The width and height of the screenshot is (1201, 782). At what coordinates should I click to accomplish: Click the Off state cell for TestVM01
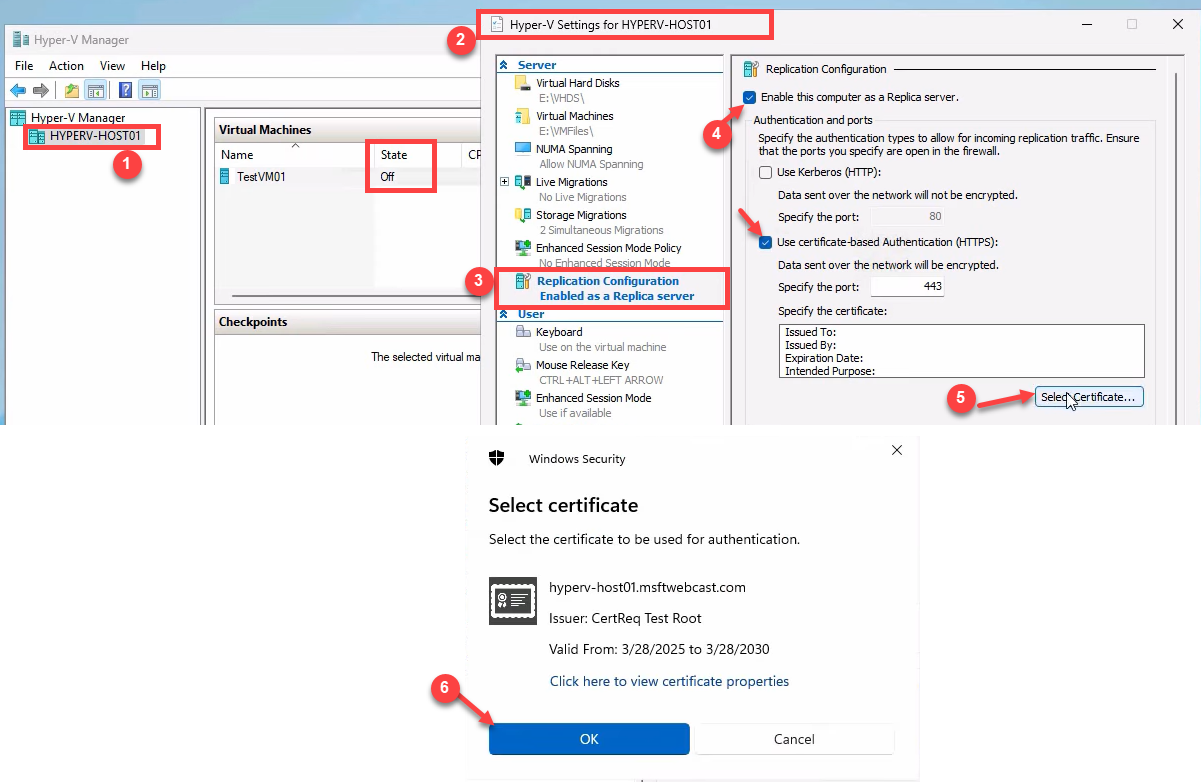tap(387, 177)
